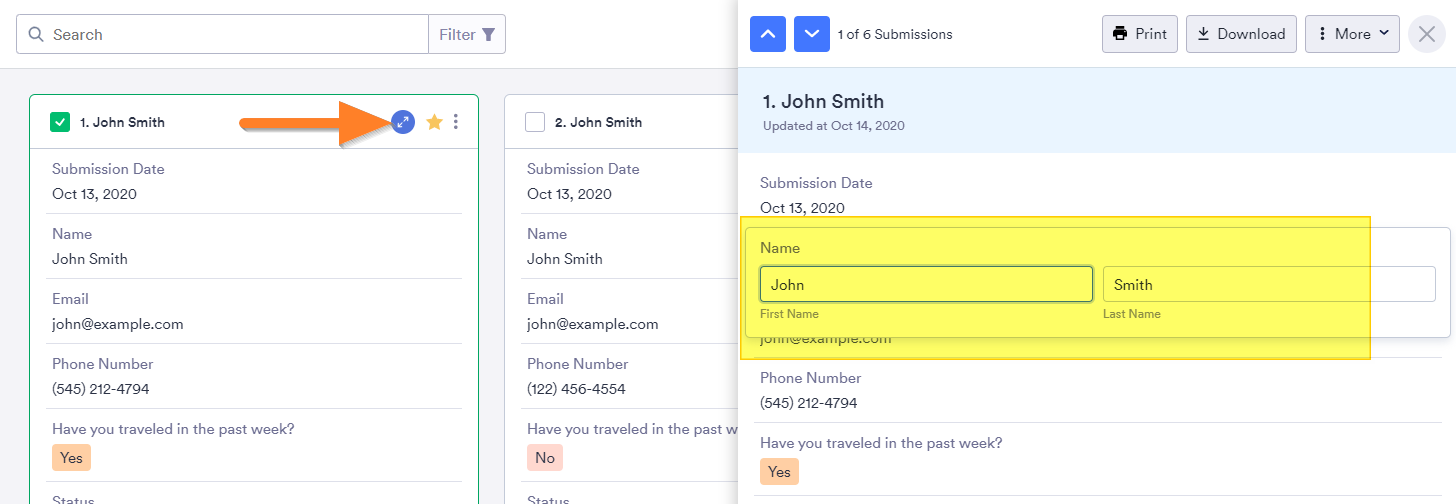Click the phone number in detail panel
Viewport: 1456px width, 504px height.
point(808,403)
